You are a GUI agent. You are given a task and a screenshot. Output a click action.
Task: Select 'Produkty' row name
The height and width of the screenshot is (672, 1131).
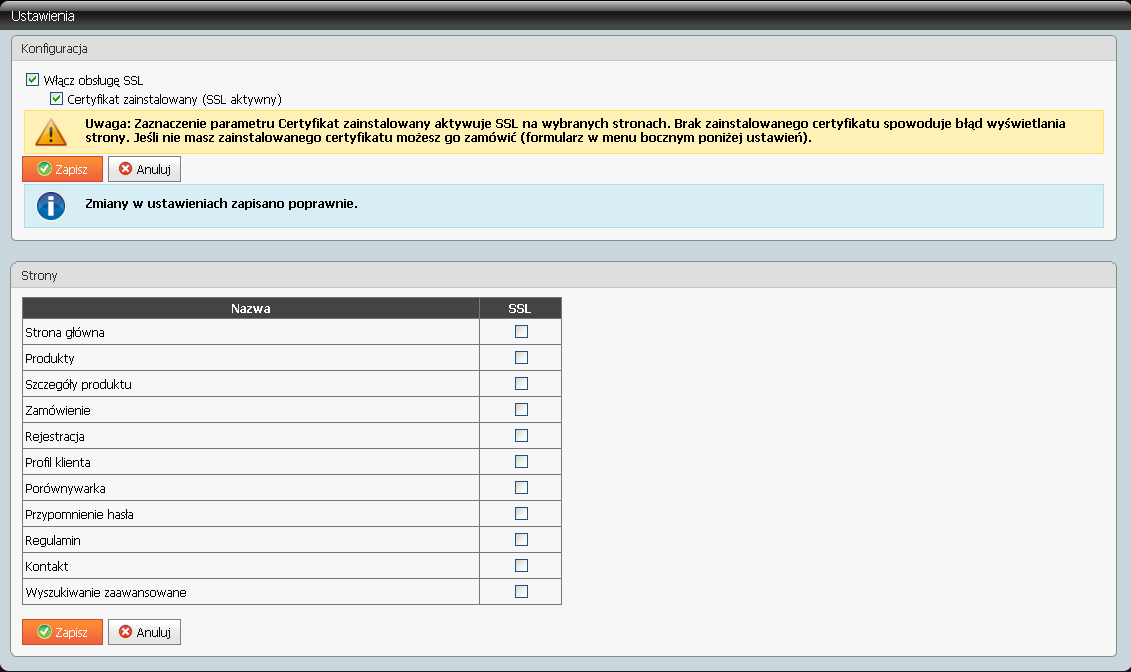[x=50, y=358]
